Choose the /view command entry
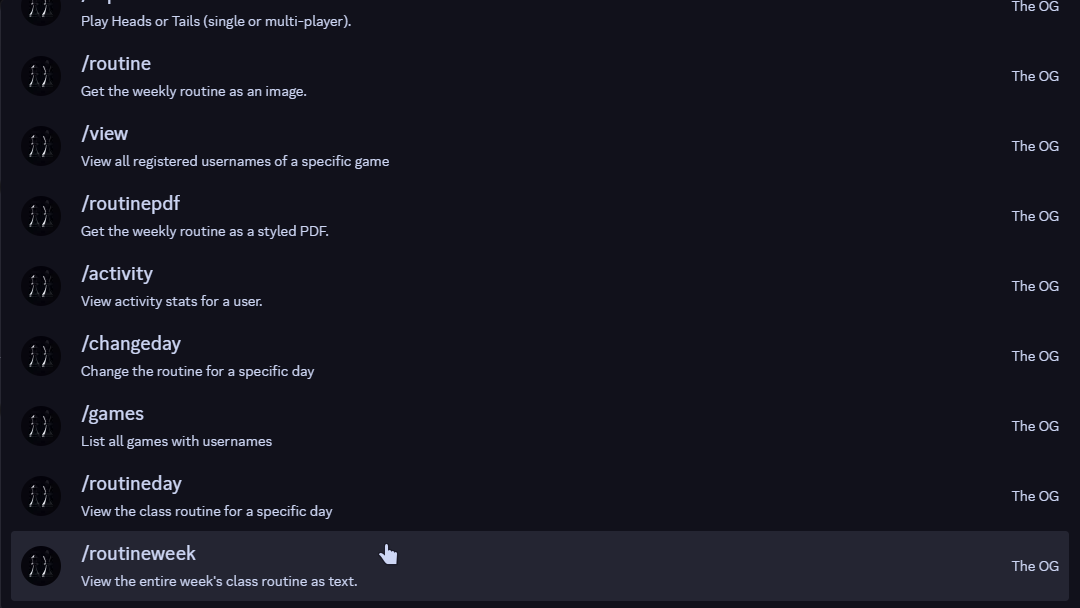This screenshot has width=1080, height=608. [x=104, y=133]
